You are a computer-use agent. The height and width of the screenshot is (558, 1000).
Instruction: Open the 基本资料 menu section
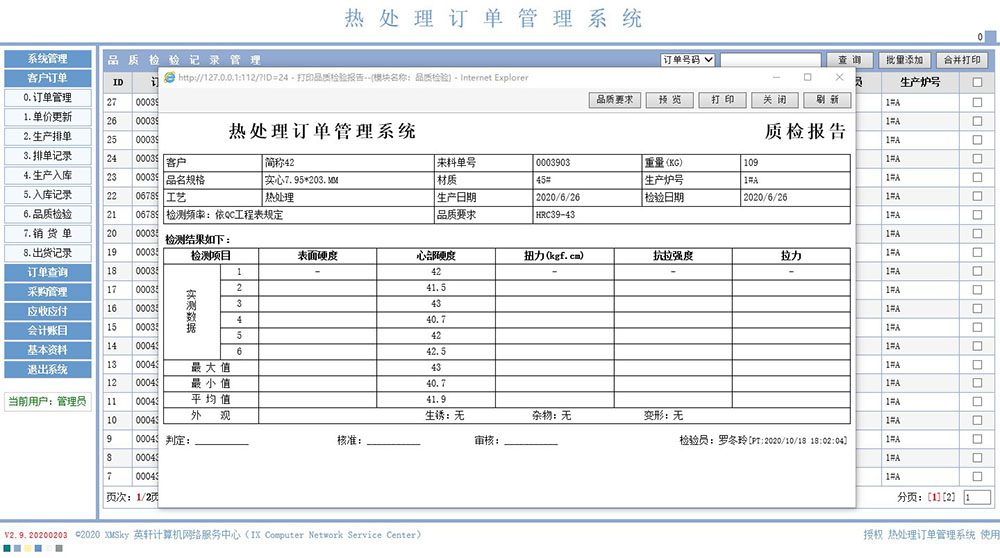48,350
